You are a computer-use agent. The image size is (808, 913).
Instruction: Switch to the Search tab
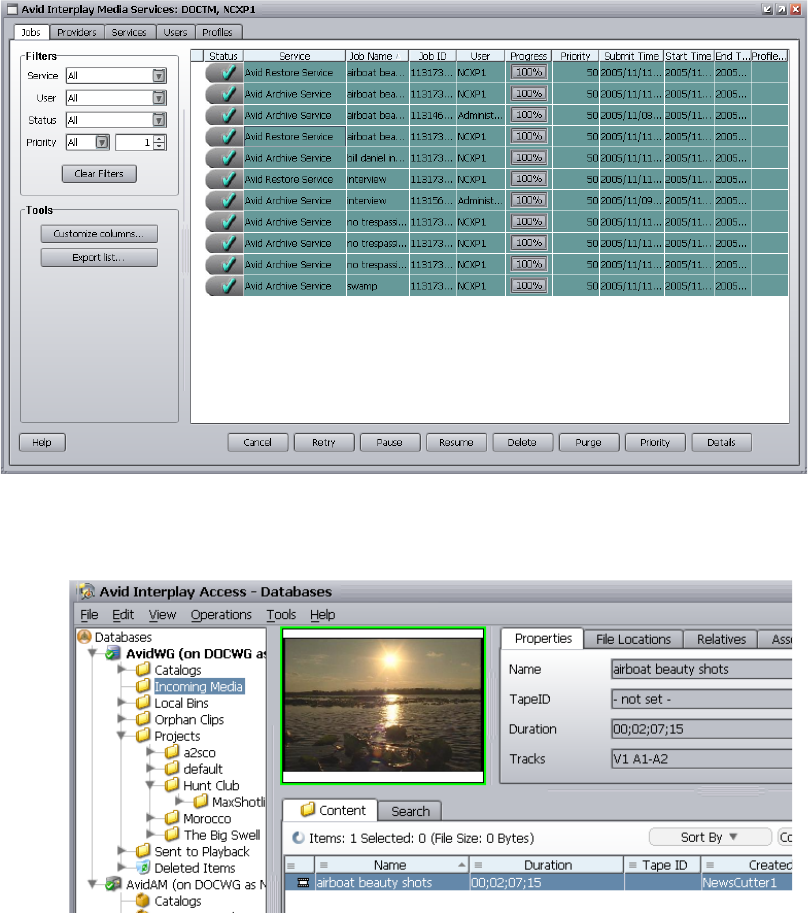click(410, 811)
